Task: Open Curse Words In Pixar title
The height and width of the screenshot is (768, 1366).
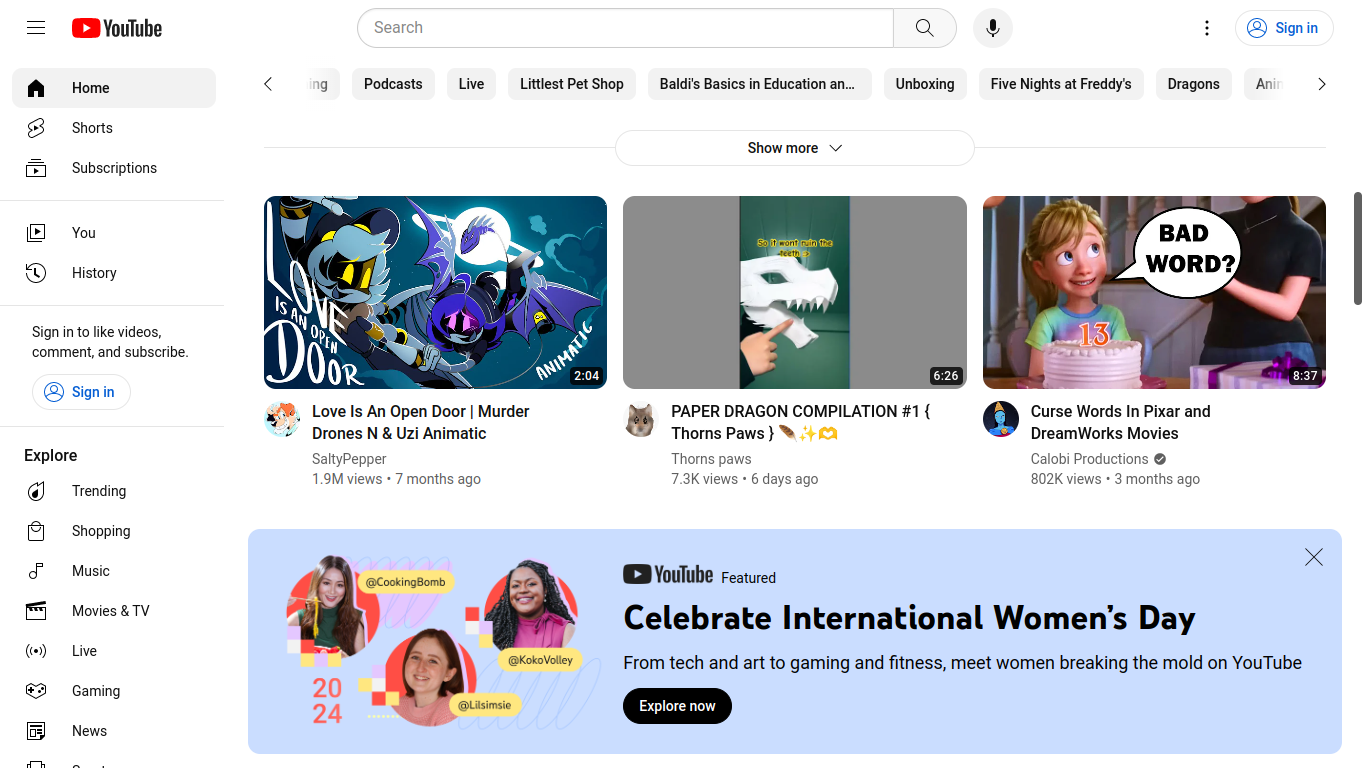Action: pos(1121,422)
